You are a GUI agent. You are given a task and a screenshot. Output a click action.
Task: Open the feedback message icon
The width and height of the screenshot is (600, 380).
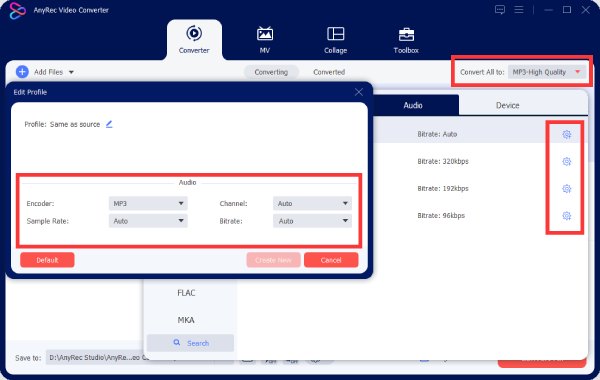pyautogui.click(x=500, y=10)
